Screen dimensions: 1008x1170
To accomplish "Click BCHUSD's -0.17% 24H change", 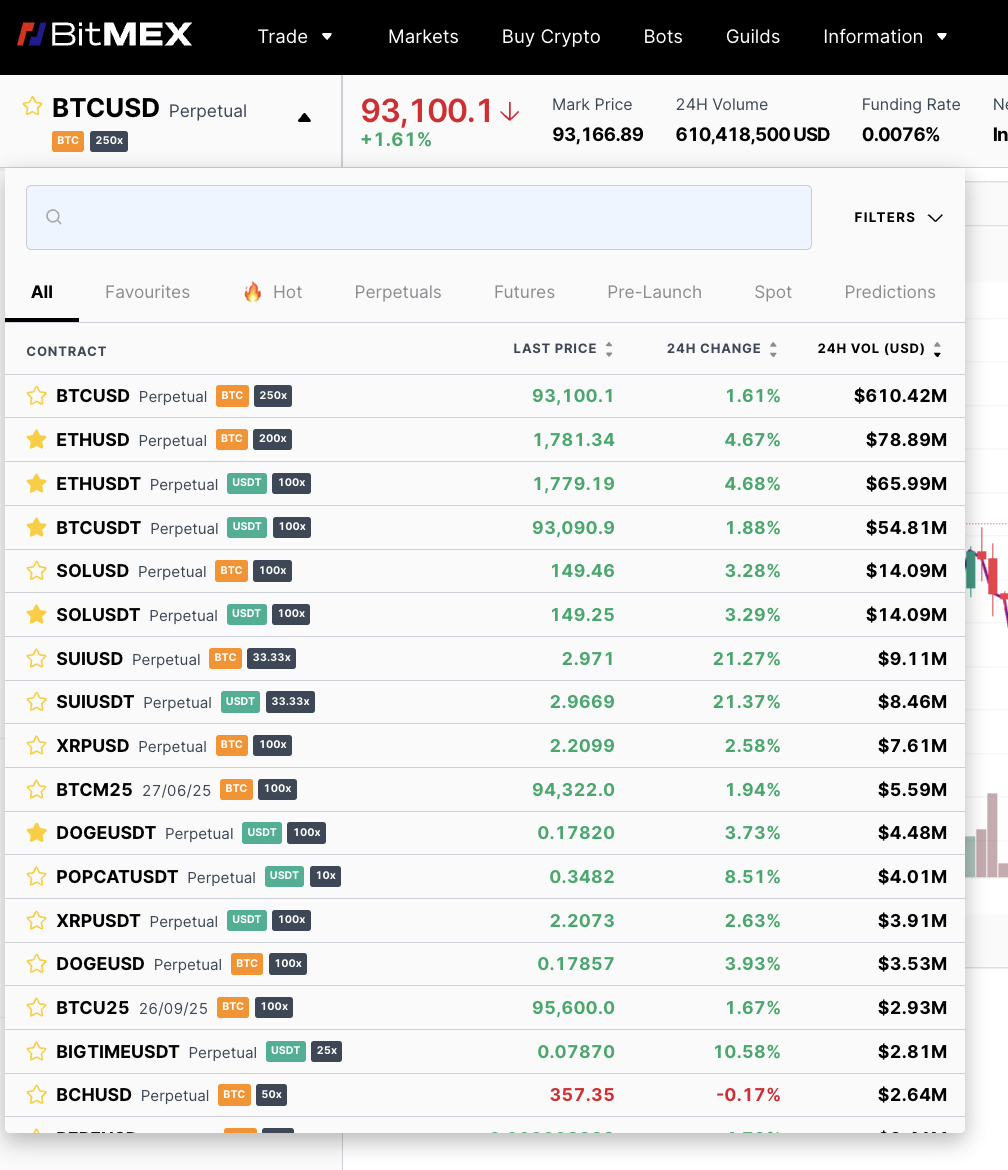I will click(x=748, y=1095).
